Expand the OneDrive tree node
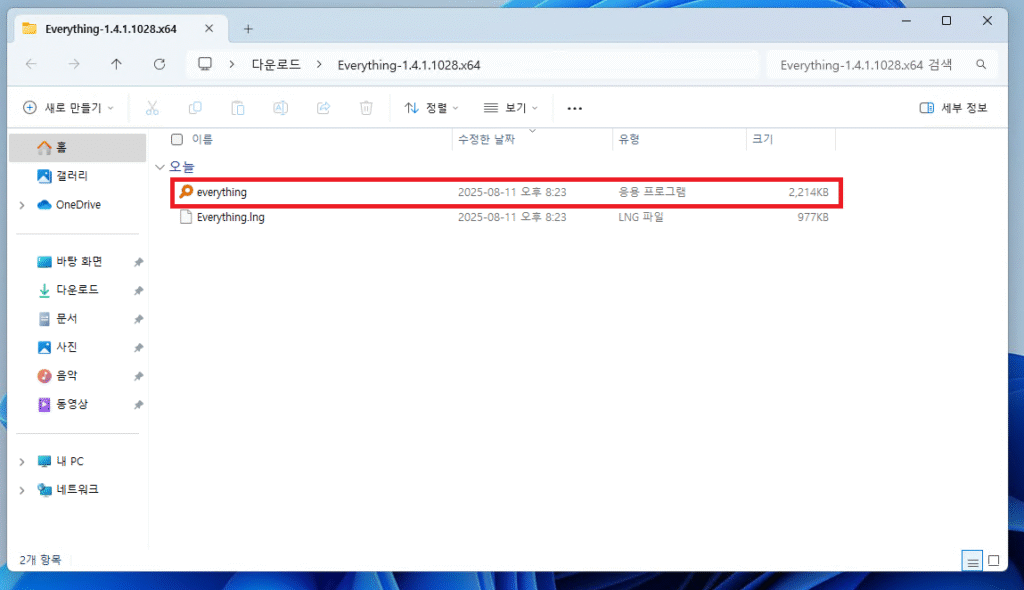1024x590 pixels. (x=22, y=205)
